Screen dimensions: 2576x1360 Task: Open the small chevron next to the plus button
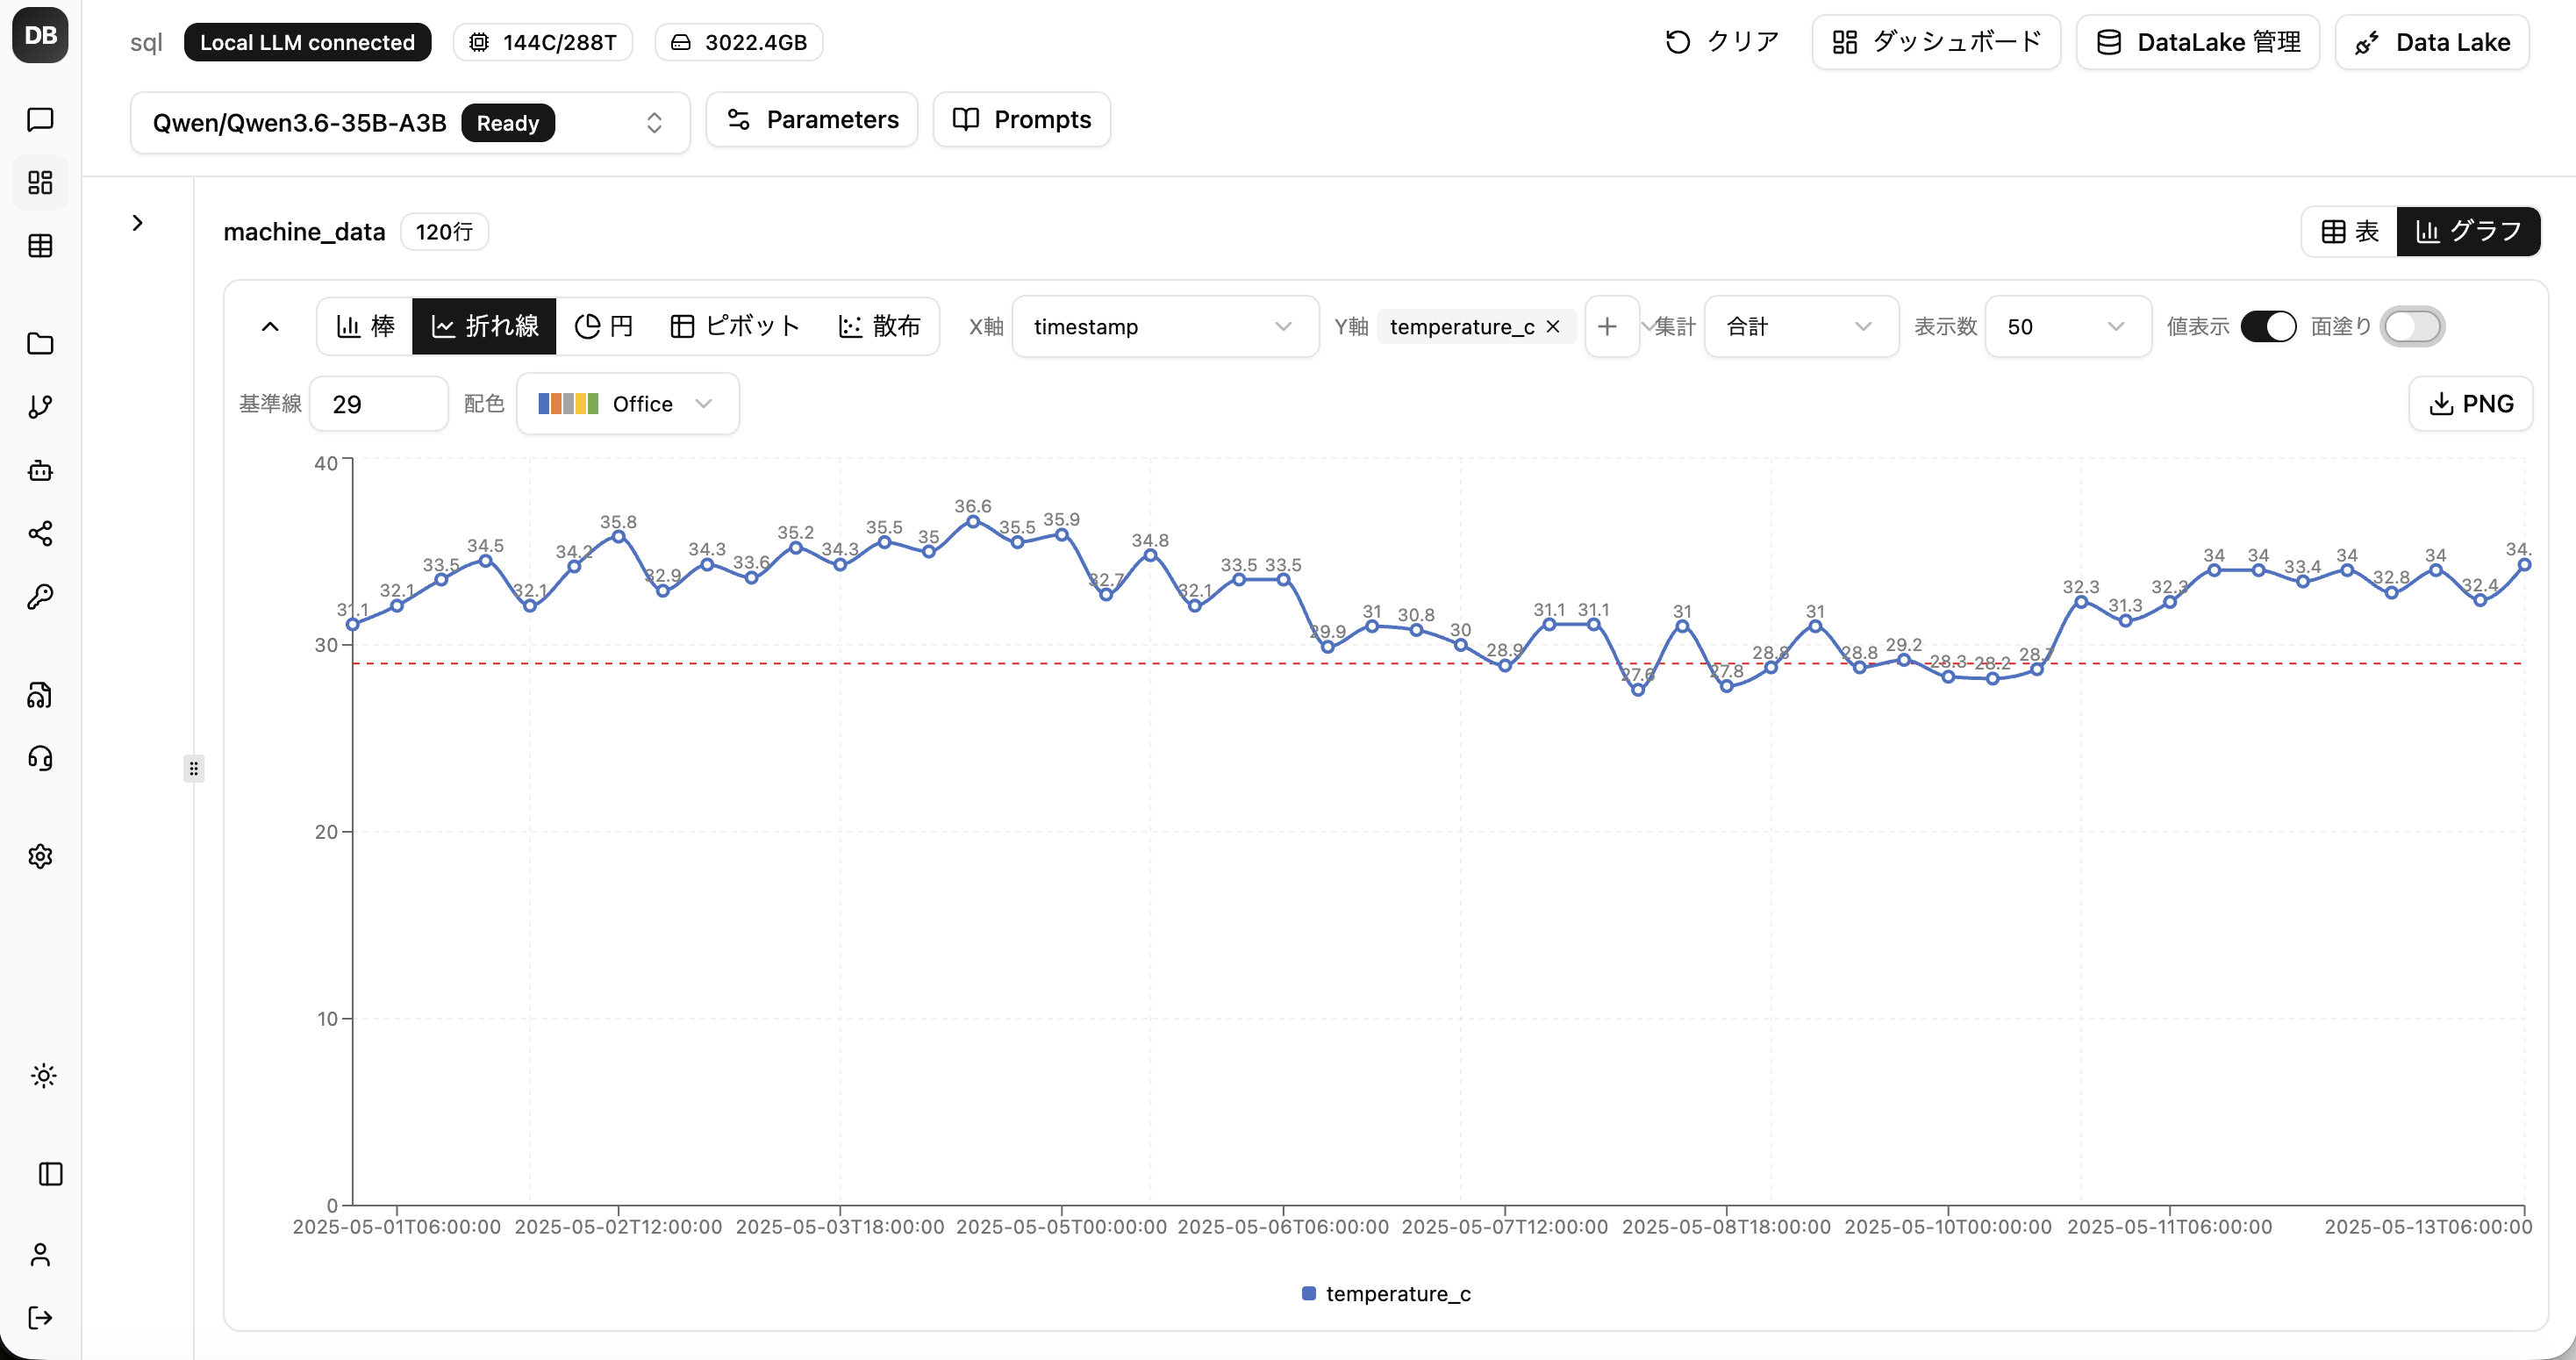1646,326
